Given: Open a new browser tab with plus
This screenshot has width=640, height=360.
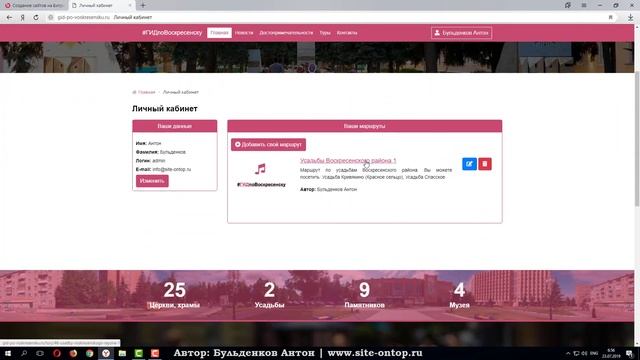Looking at the screenshot, I should coord(143,5).
